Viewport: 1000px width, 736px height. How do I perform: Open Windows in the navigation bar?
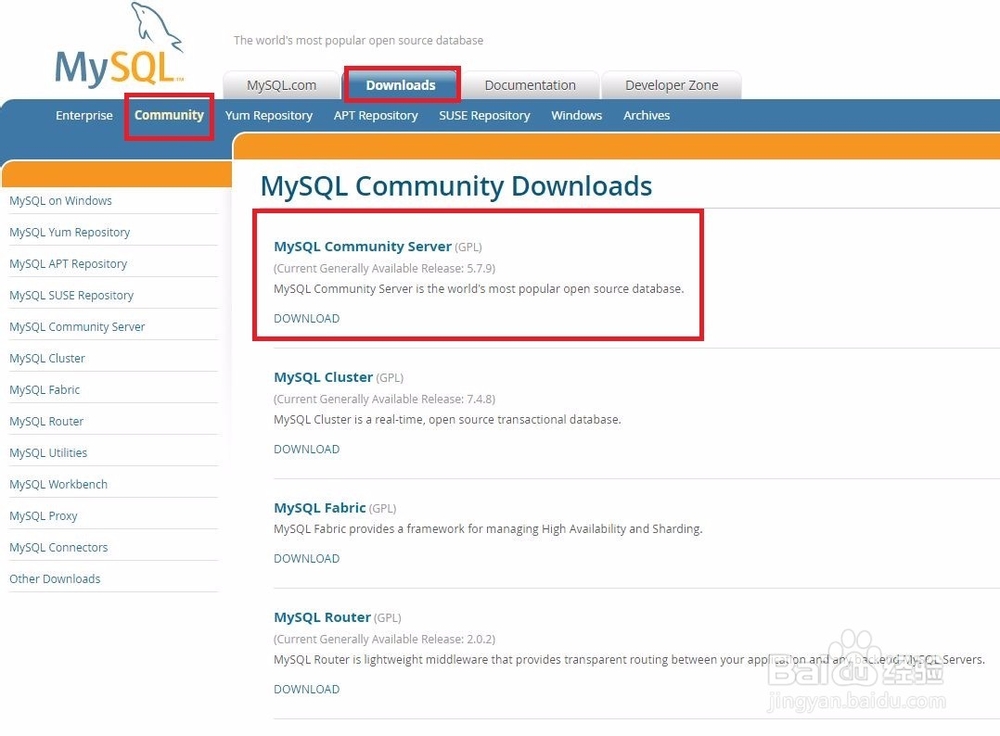tap(577, 115)
